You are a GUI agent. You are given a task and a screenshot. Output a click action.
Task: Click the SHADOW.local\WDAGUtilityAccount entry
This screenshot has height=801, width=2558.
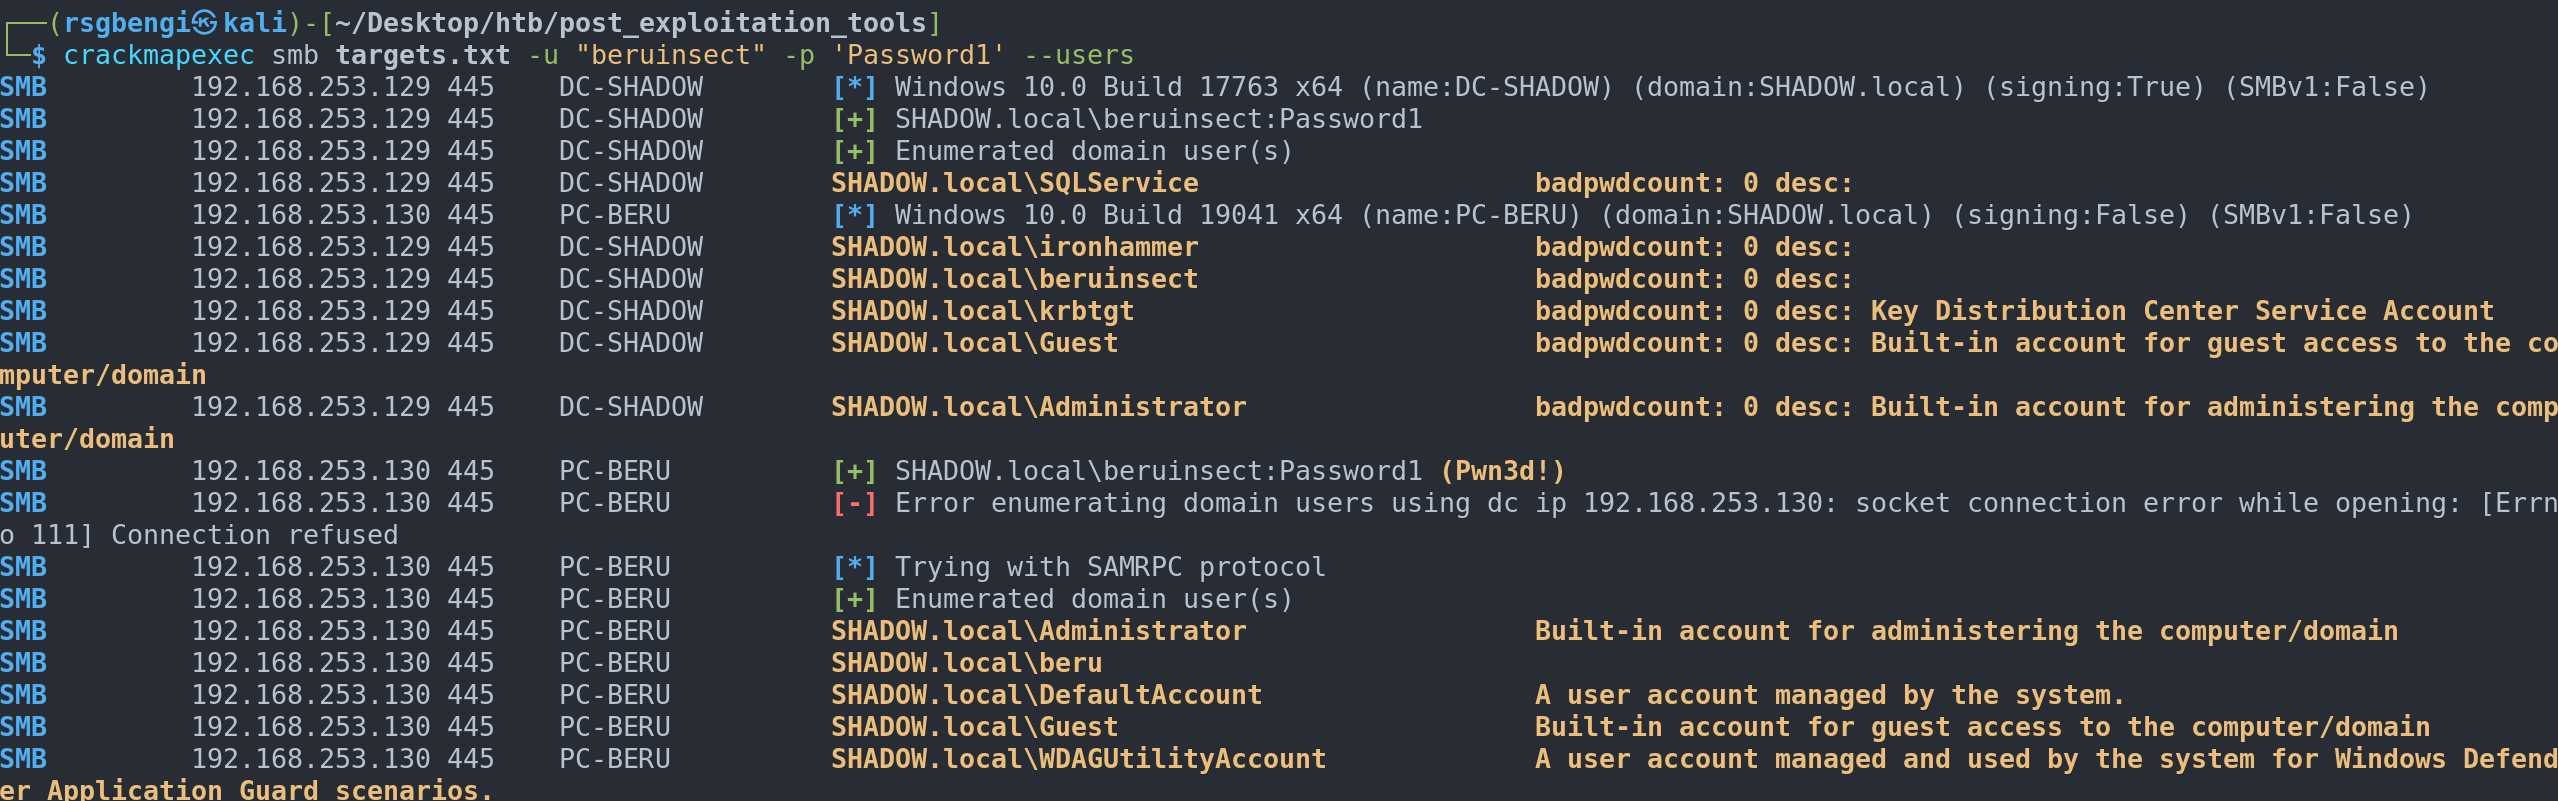coord(1078,759)
